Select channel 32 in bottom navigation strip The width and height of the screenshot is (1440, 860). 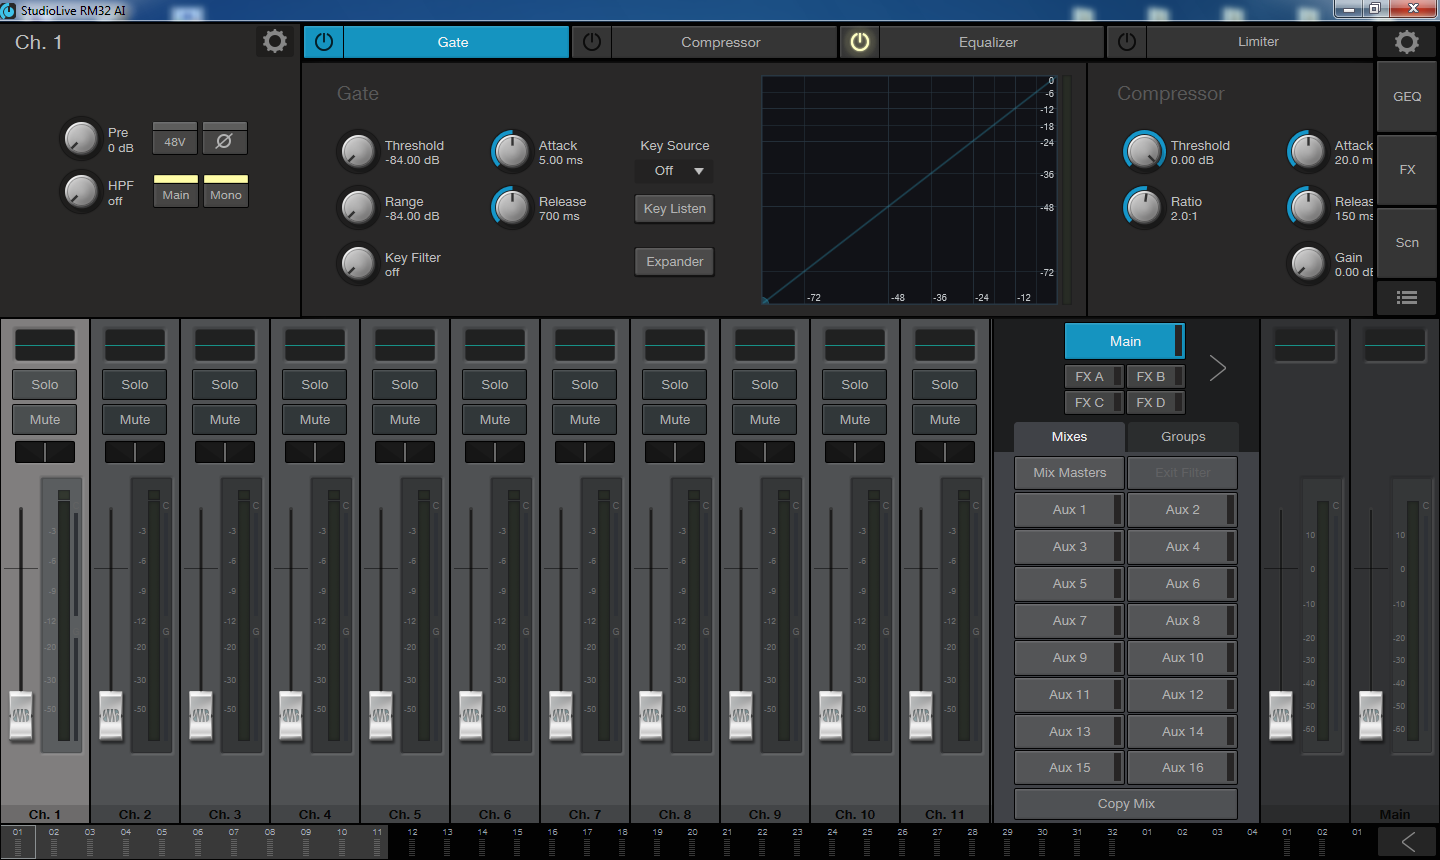1112,841
